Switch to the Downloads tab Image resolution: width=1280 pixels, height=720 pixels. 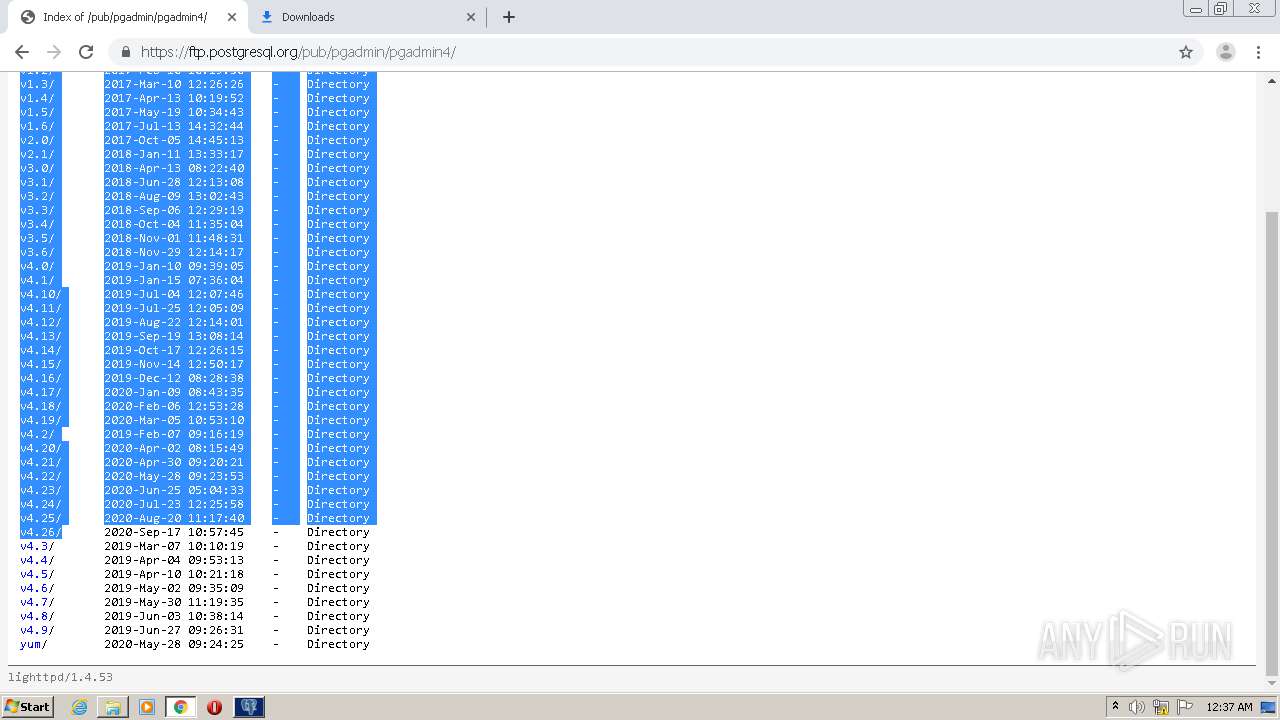(367, 17)
